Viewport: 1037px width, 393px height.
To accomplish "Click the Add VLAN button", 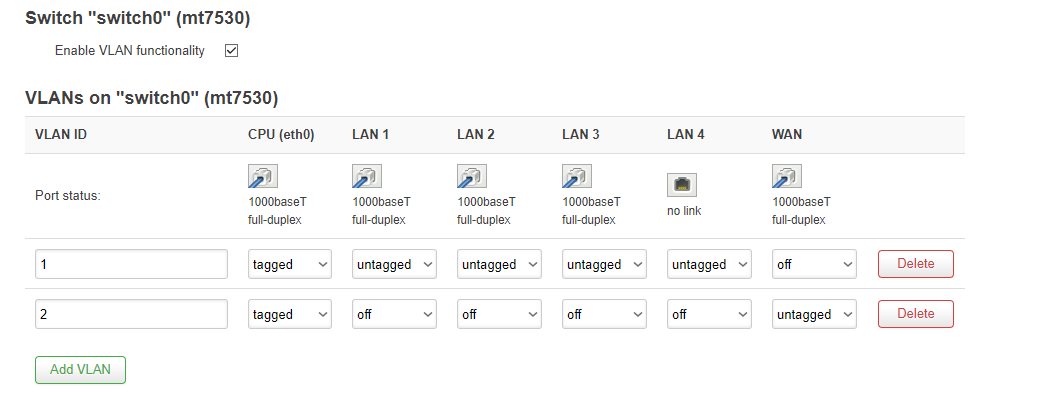I will 80,370.
